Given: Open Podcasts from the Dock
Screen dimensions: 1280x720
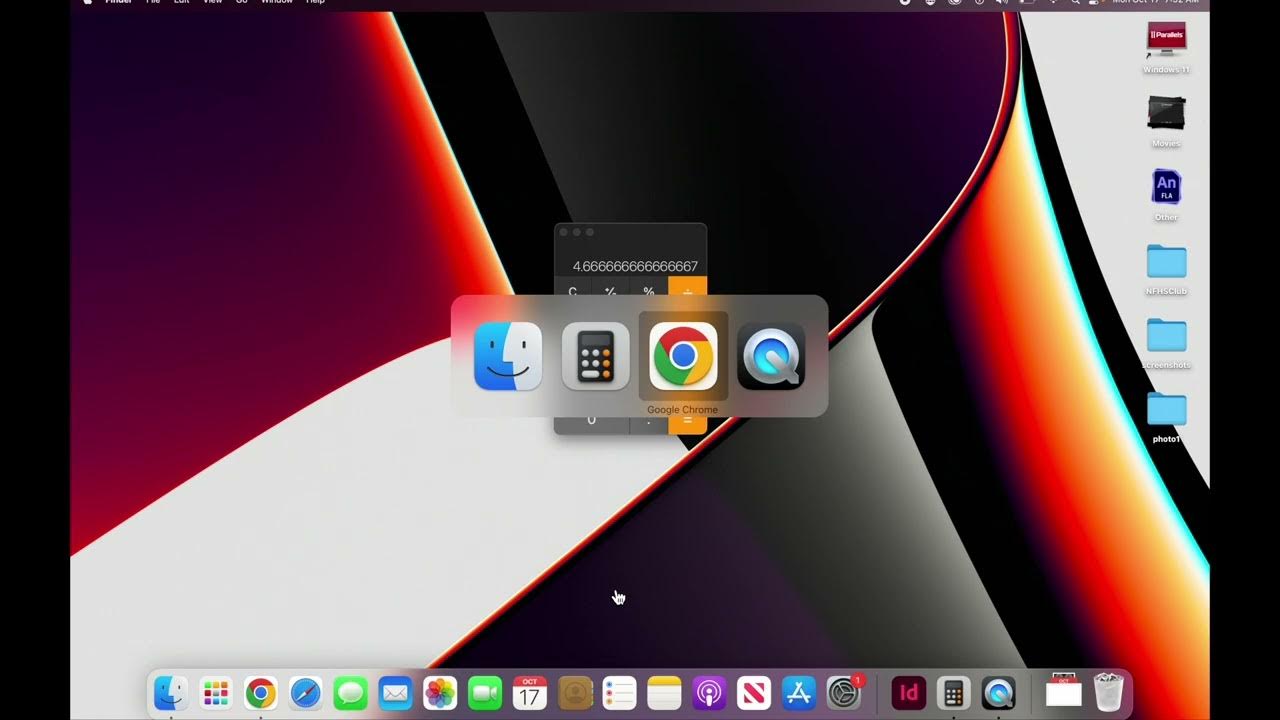Looking at the screenshot, I should [709, 692].
